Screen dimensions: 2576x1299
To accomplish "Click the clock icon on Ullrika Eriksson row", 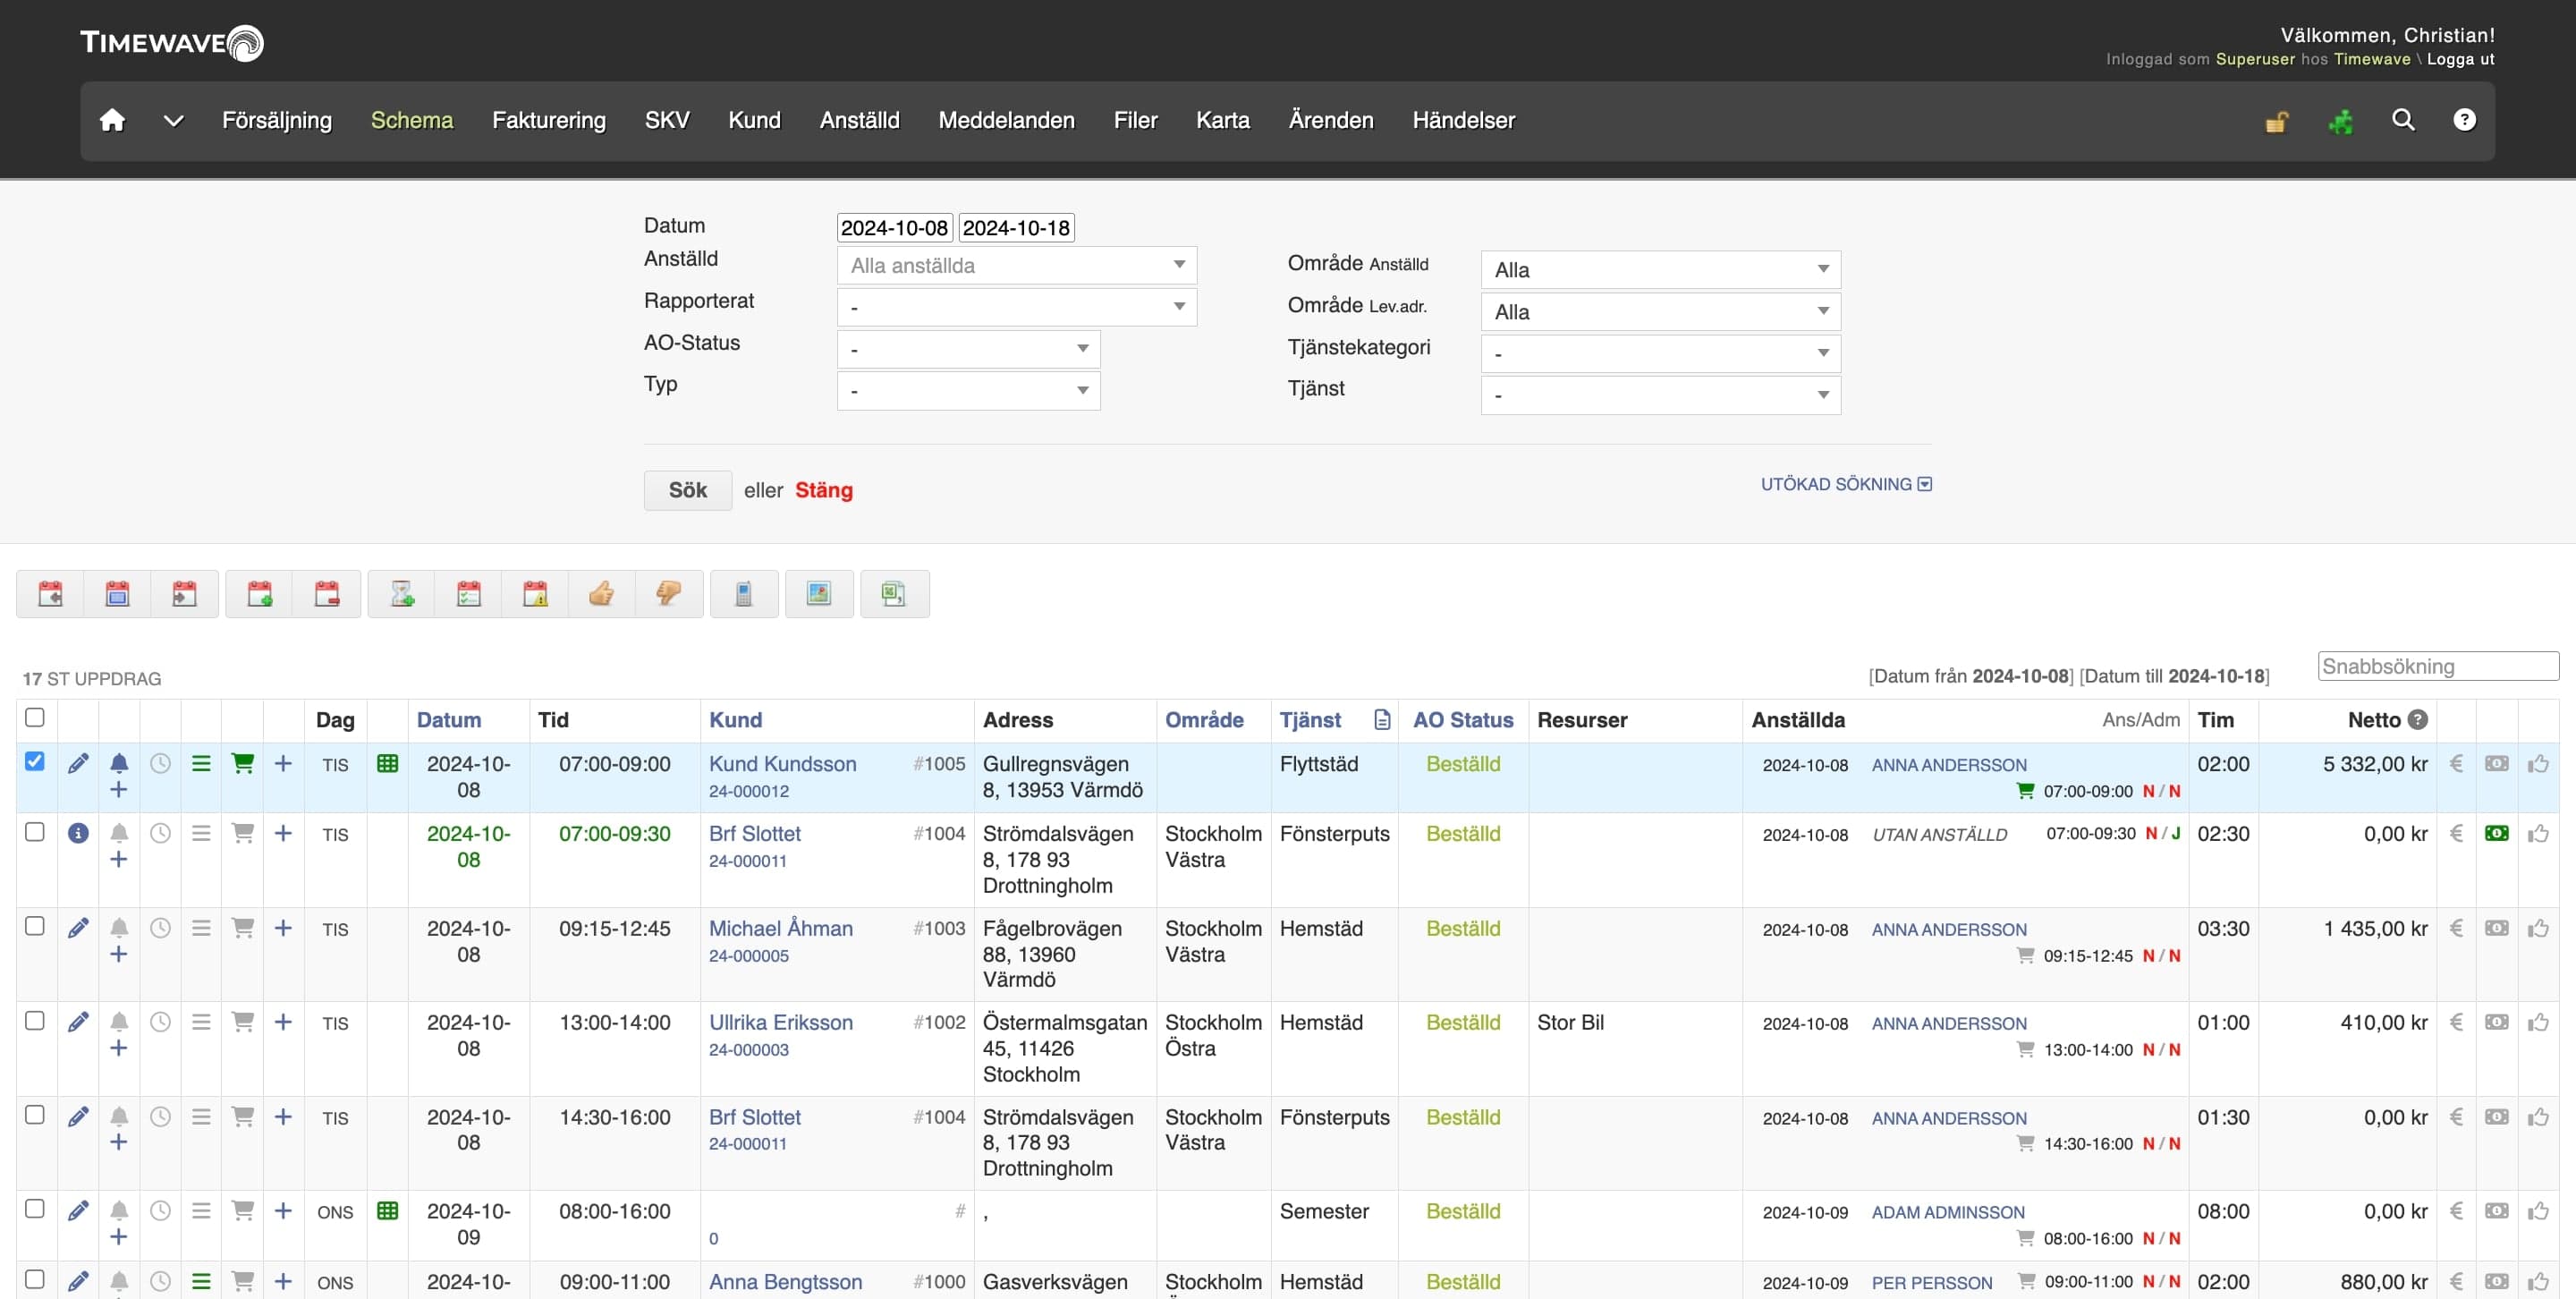I will pos(160,1022).
